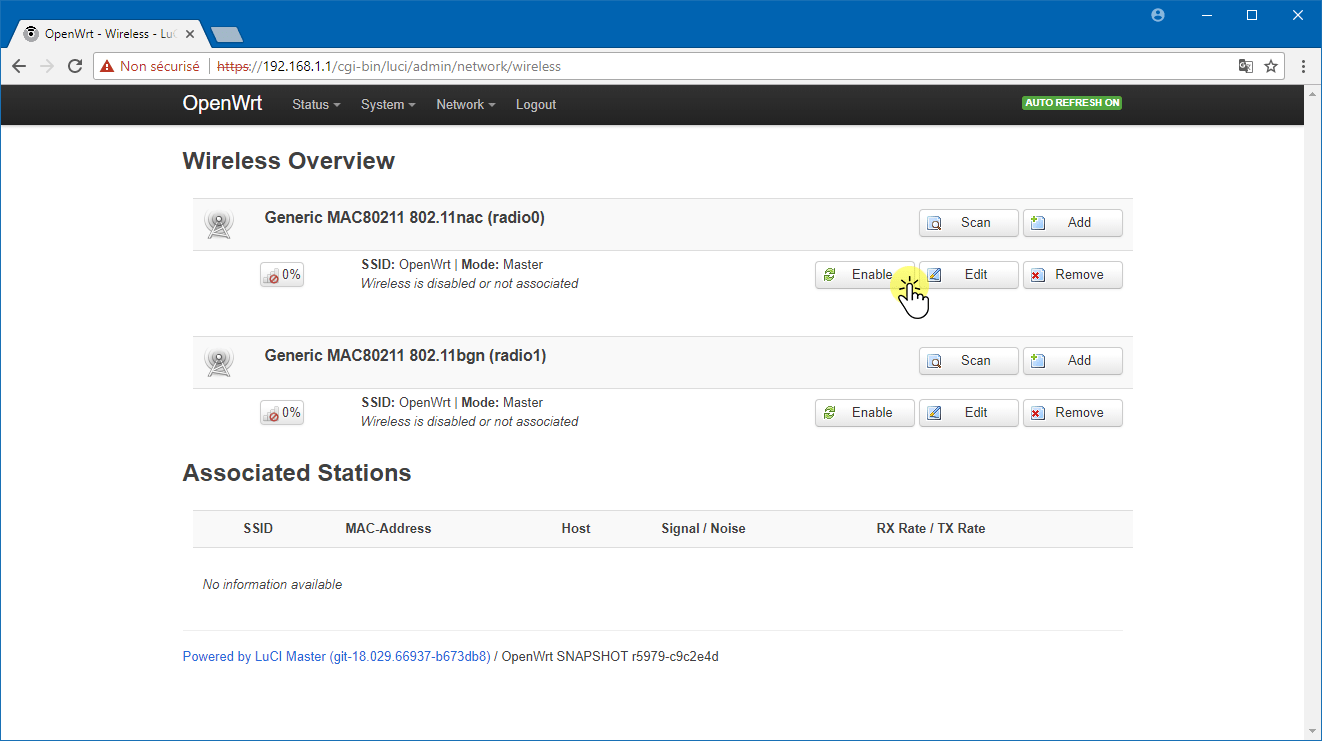The height and width of the screenshot is (741, 1322).
Task: Open the Status dropdown menu
Action: click(x=316, y=105)
